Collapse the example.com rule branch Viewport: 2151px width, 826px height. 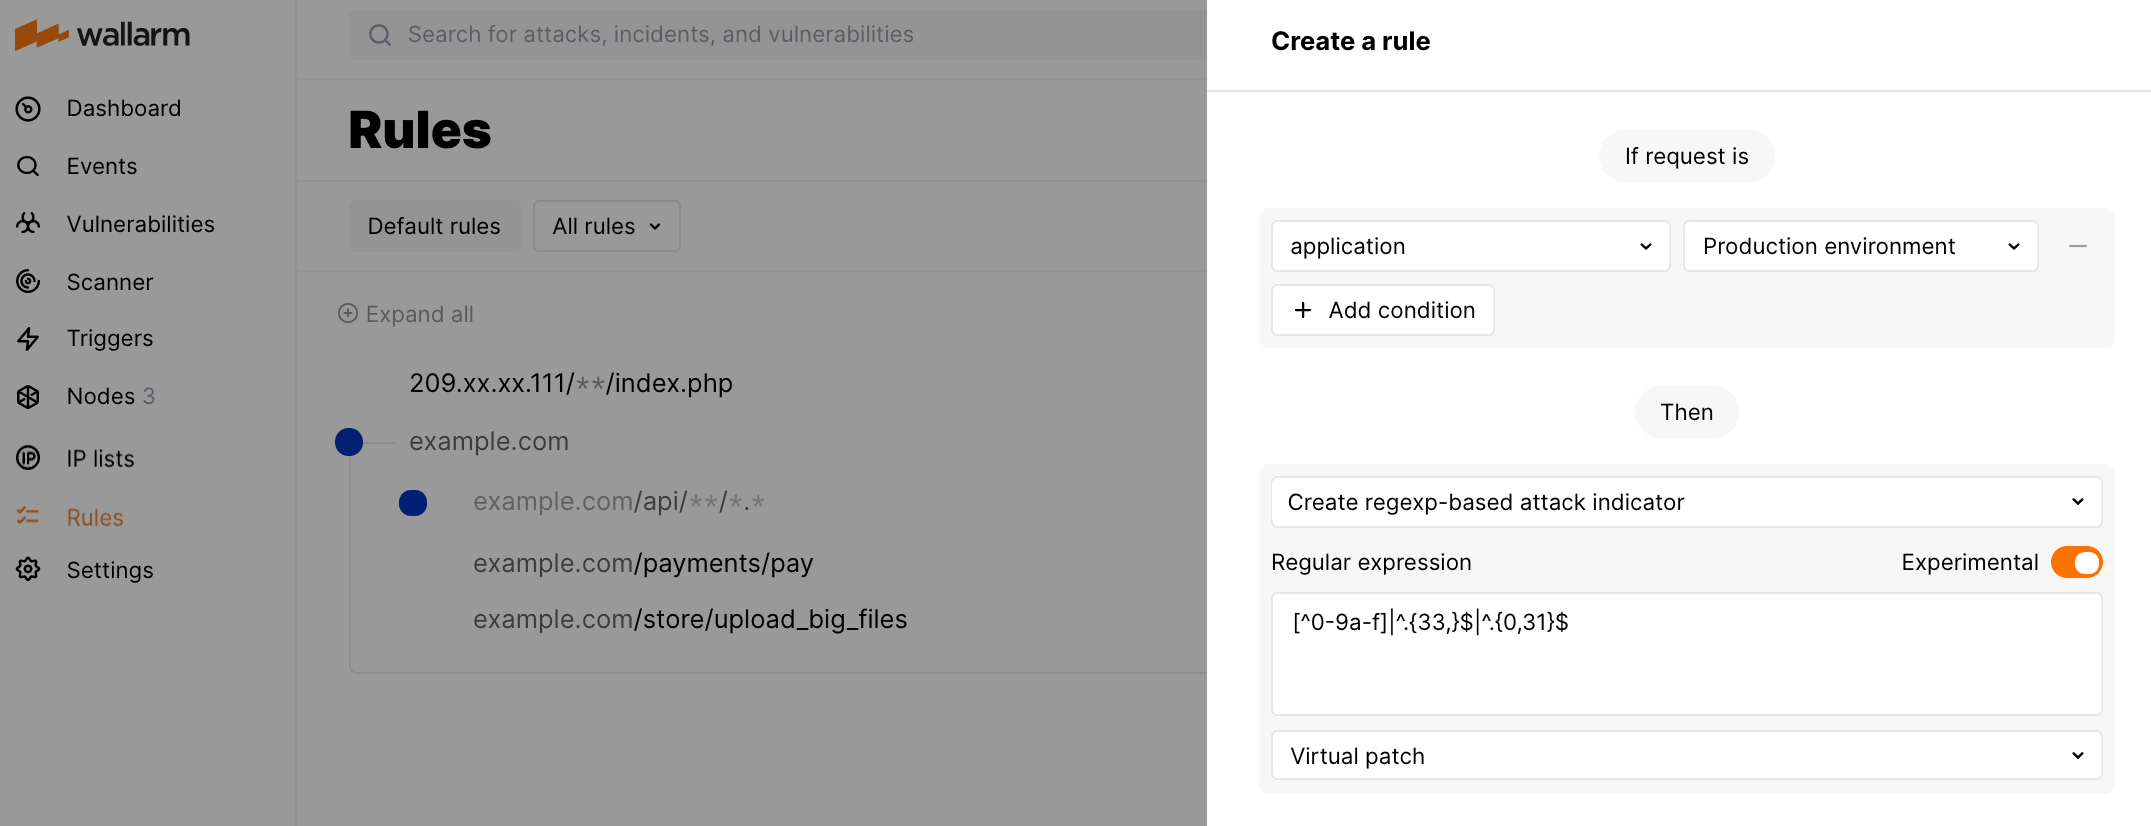349,442
